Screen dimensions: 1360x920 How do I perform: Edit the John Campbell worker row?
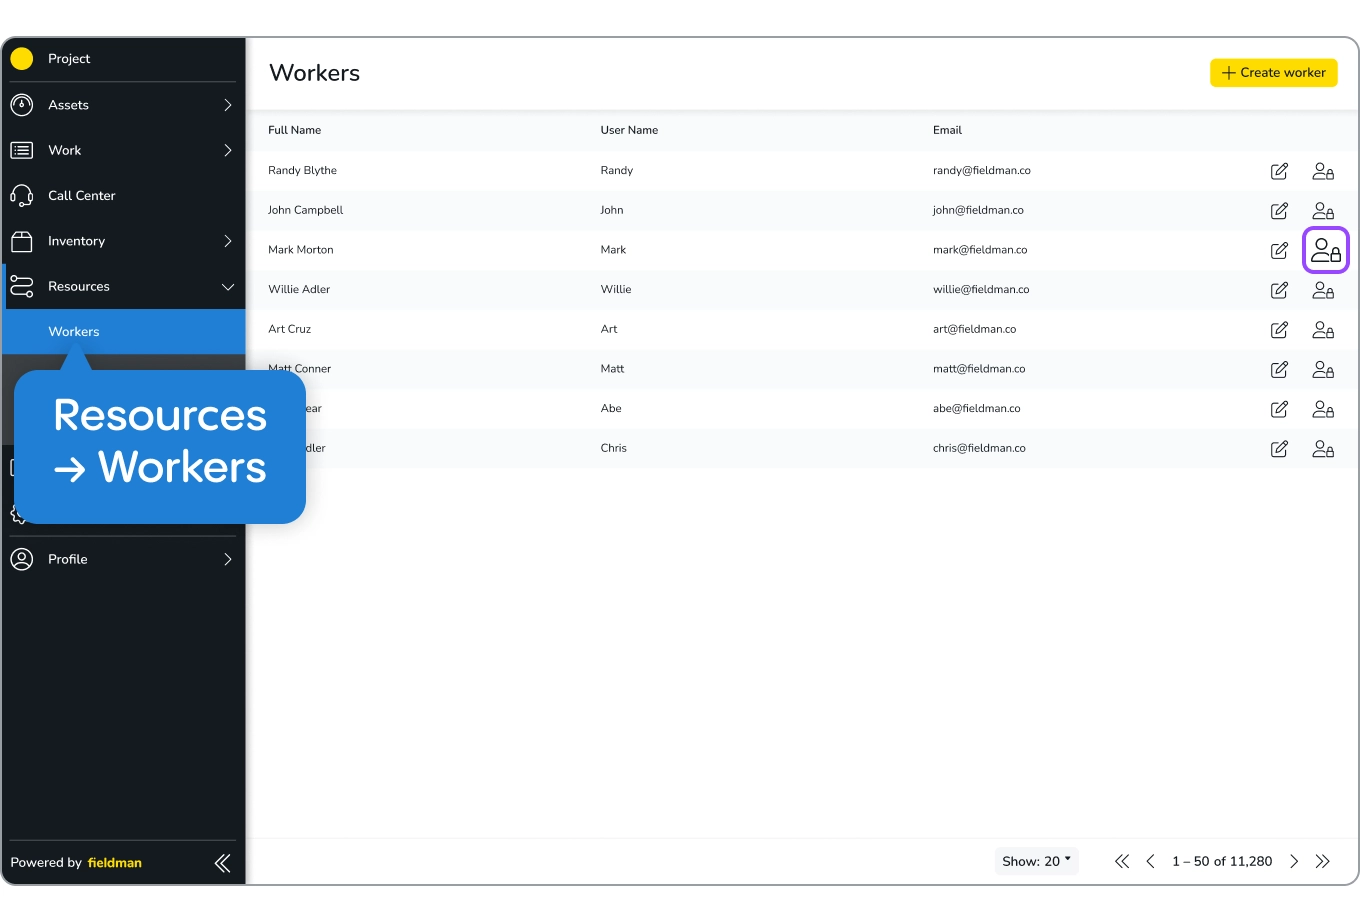pyautogui.click(x=1279, y=211)
